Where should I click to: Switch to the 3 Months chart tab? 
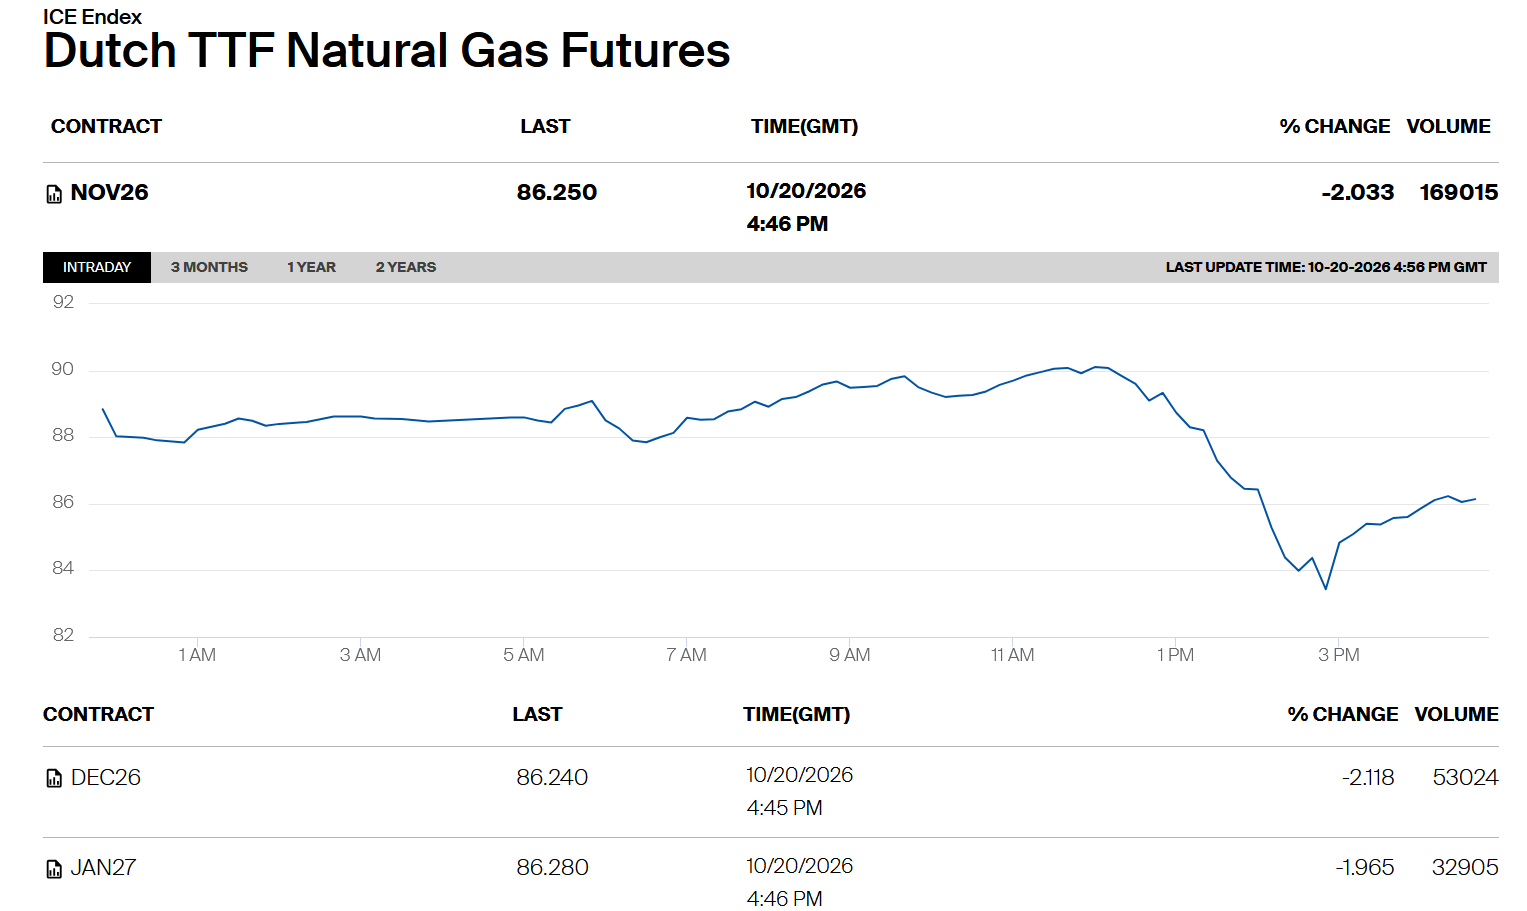coord(209,267)
